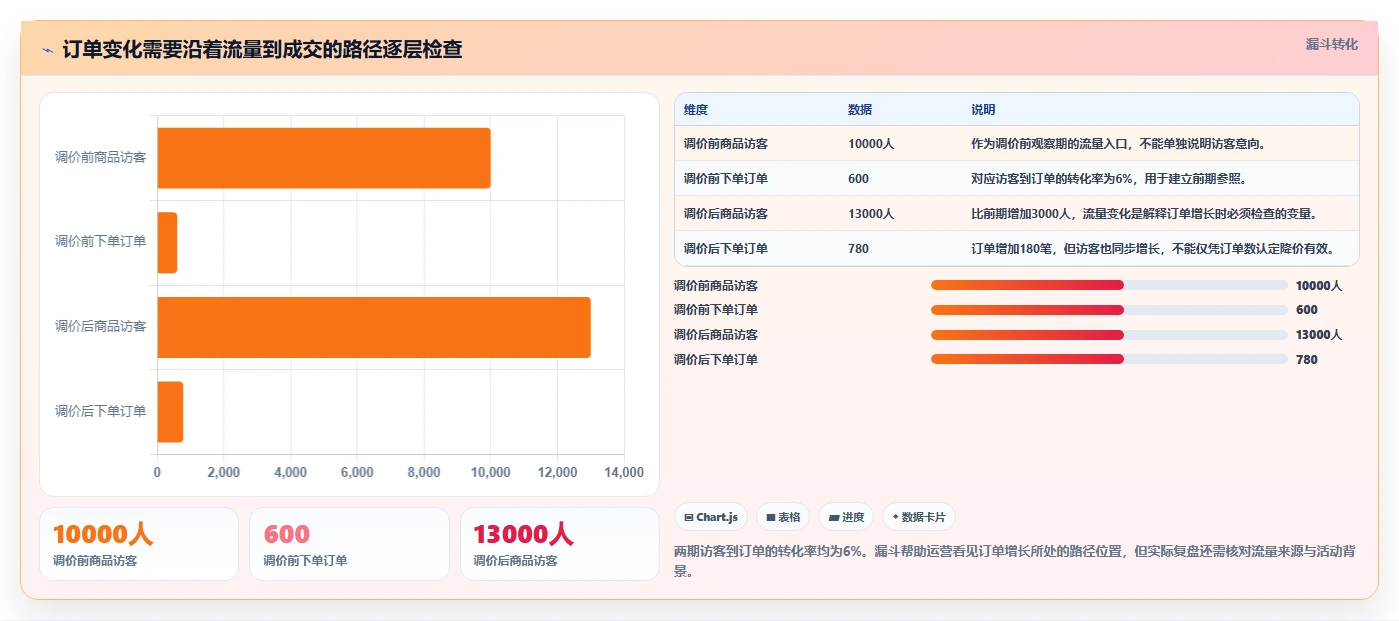The image size is (1399, 621).
Task: Click the note mentioning 转化率为6% in the table
Action: 1108,178
